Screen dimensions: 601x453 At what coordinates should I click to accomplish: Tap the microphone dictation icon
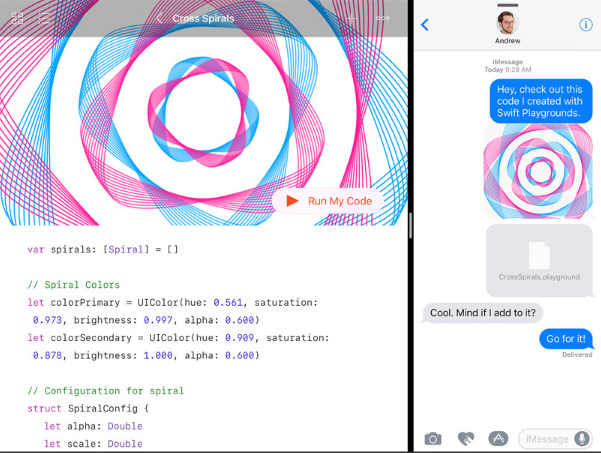click(582, 438)
